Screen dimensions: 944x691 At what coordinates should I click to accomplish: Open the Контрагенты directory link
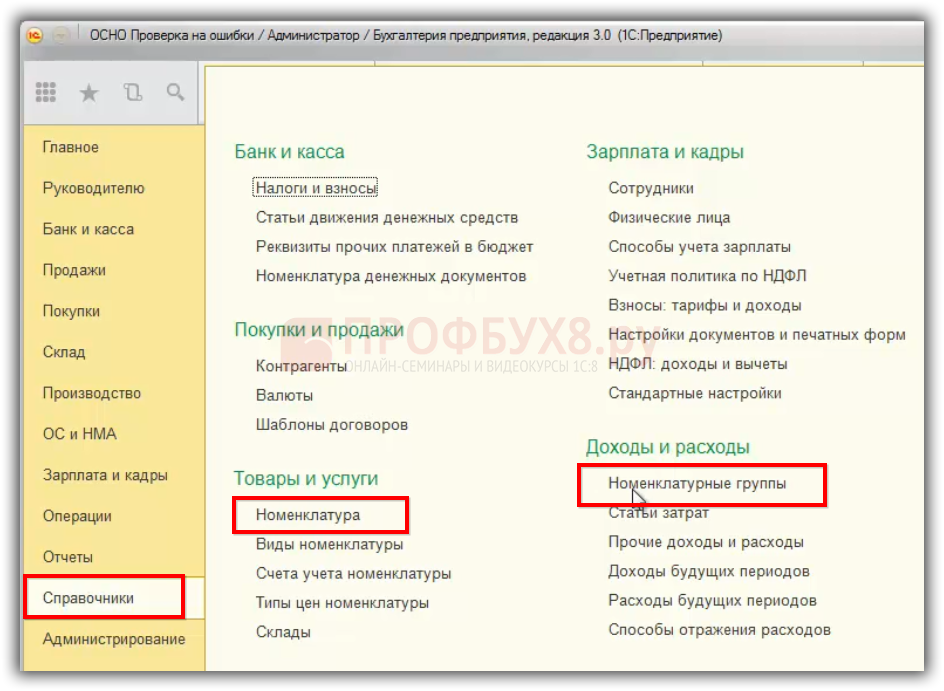301,366
